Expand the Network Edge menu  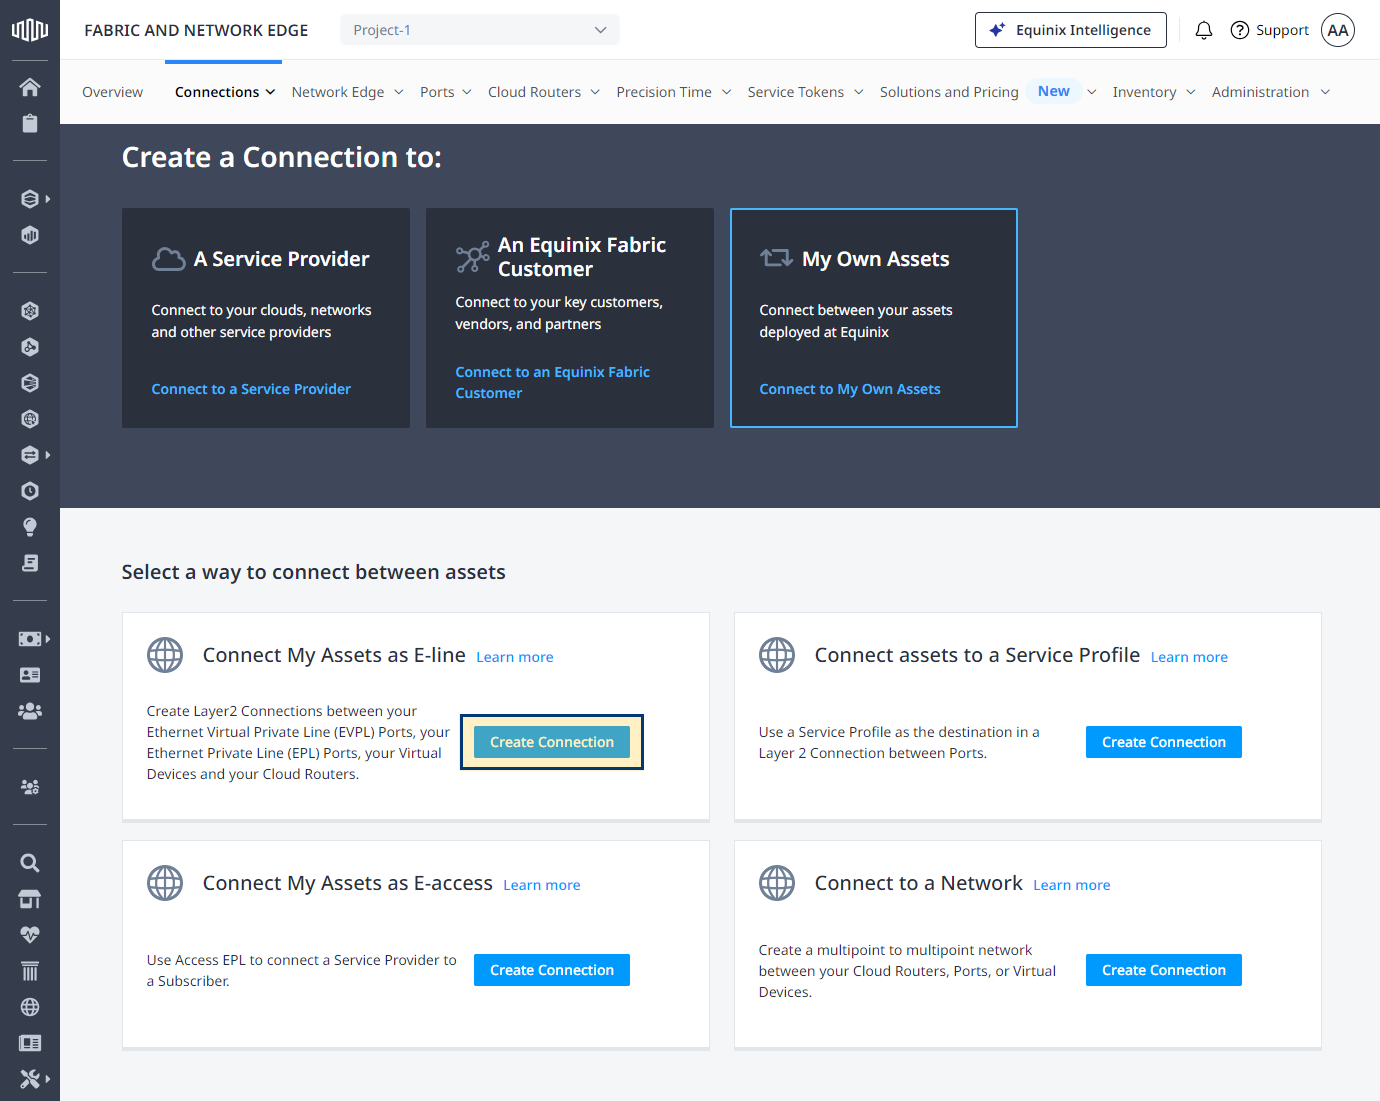coord(347,92)
